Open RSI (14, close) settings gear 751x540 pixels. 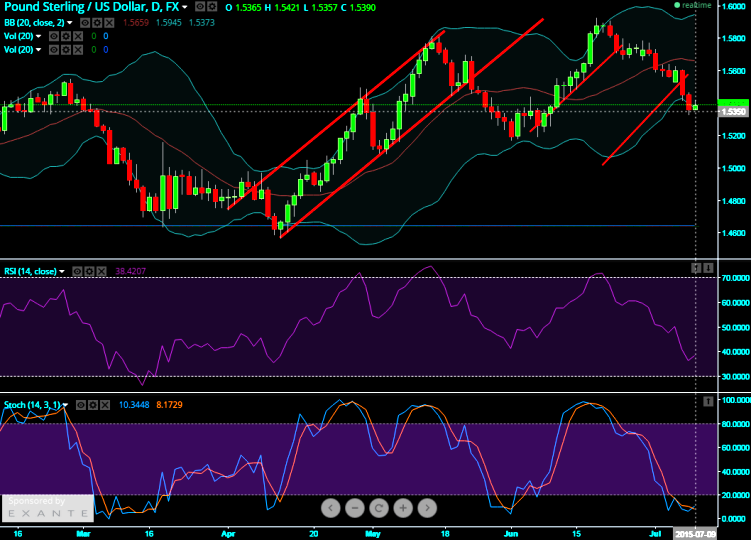click(89, 271)
